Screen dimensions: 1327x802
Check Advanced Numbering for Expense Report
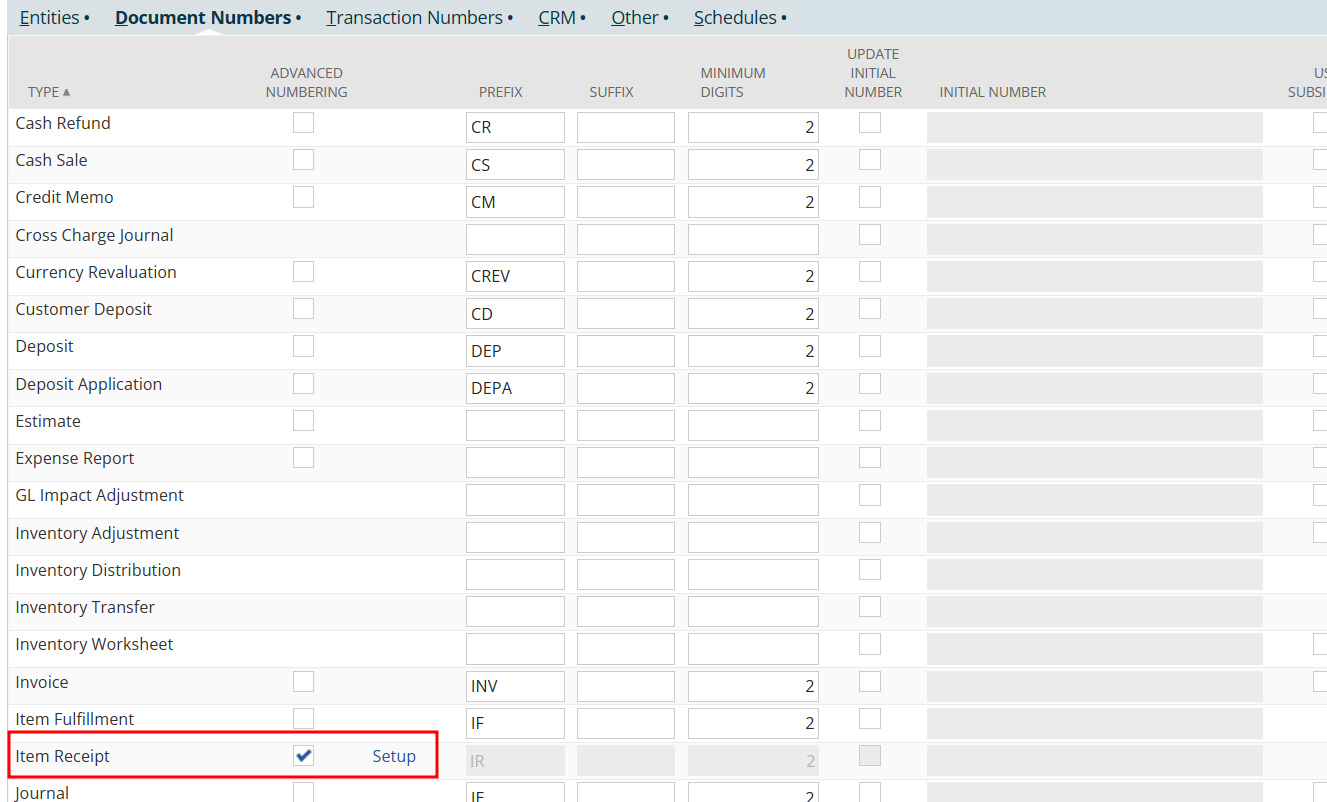coord(303,458)
